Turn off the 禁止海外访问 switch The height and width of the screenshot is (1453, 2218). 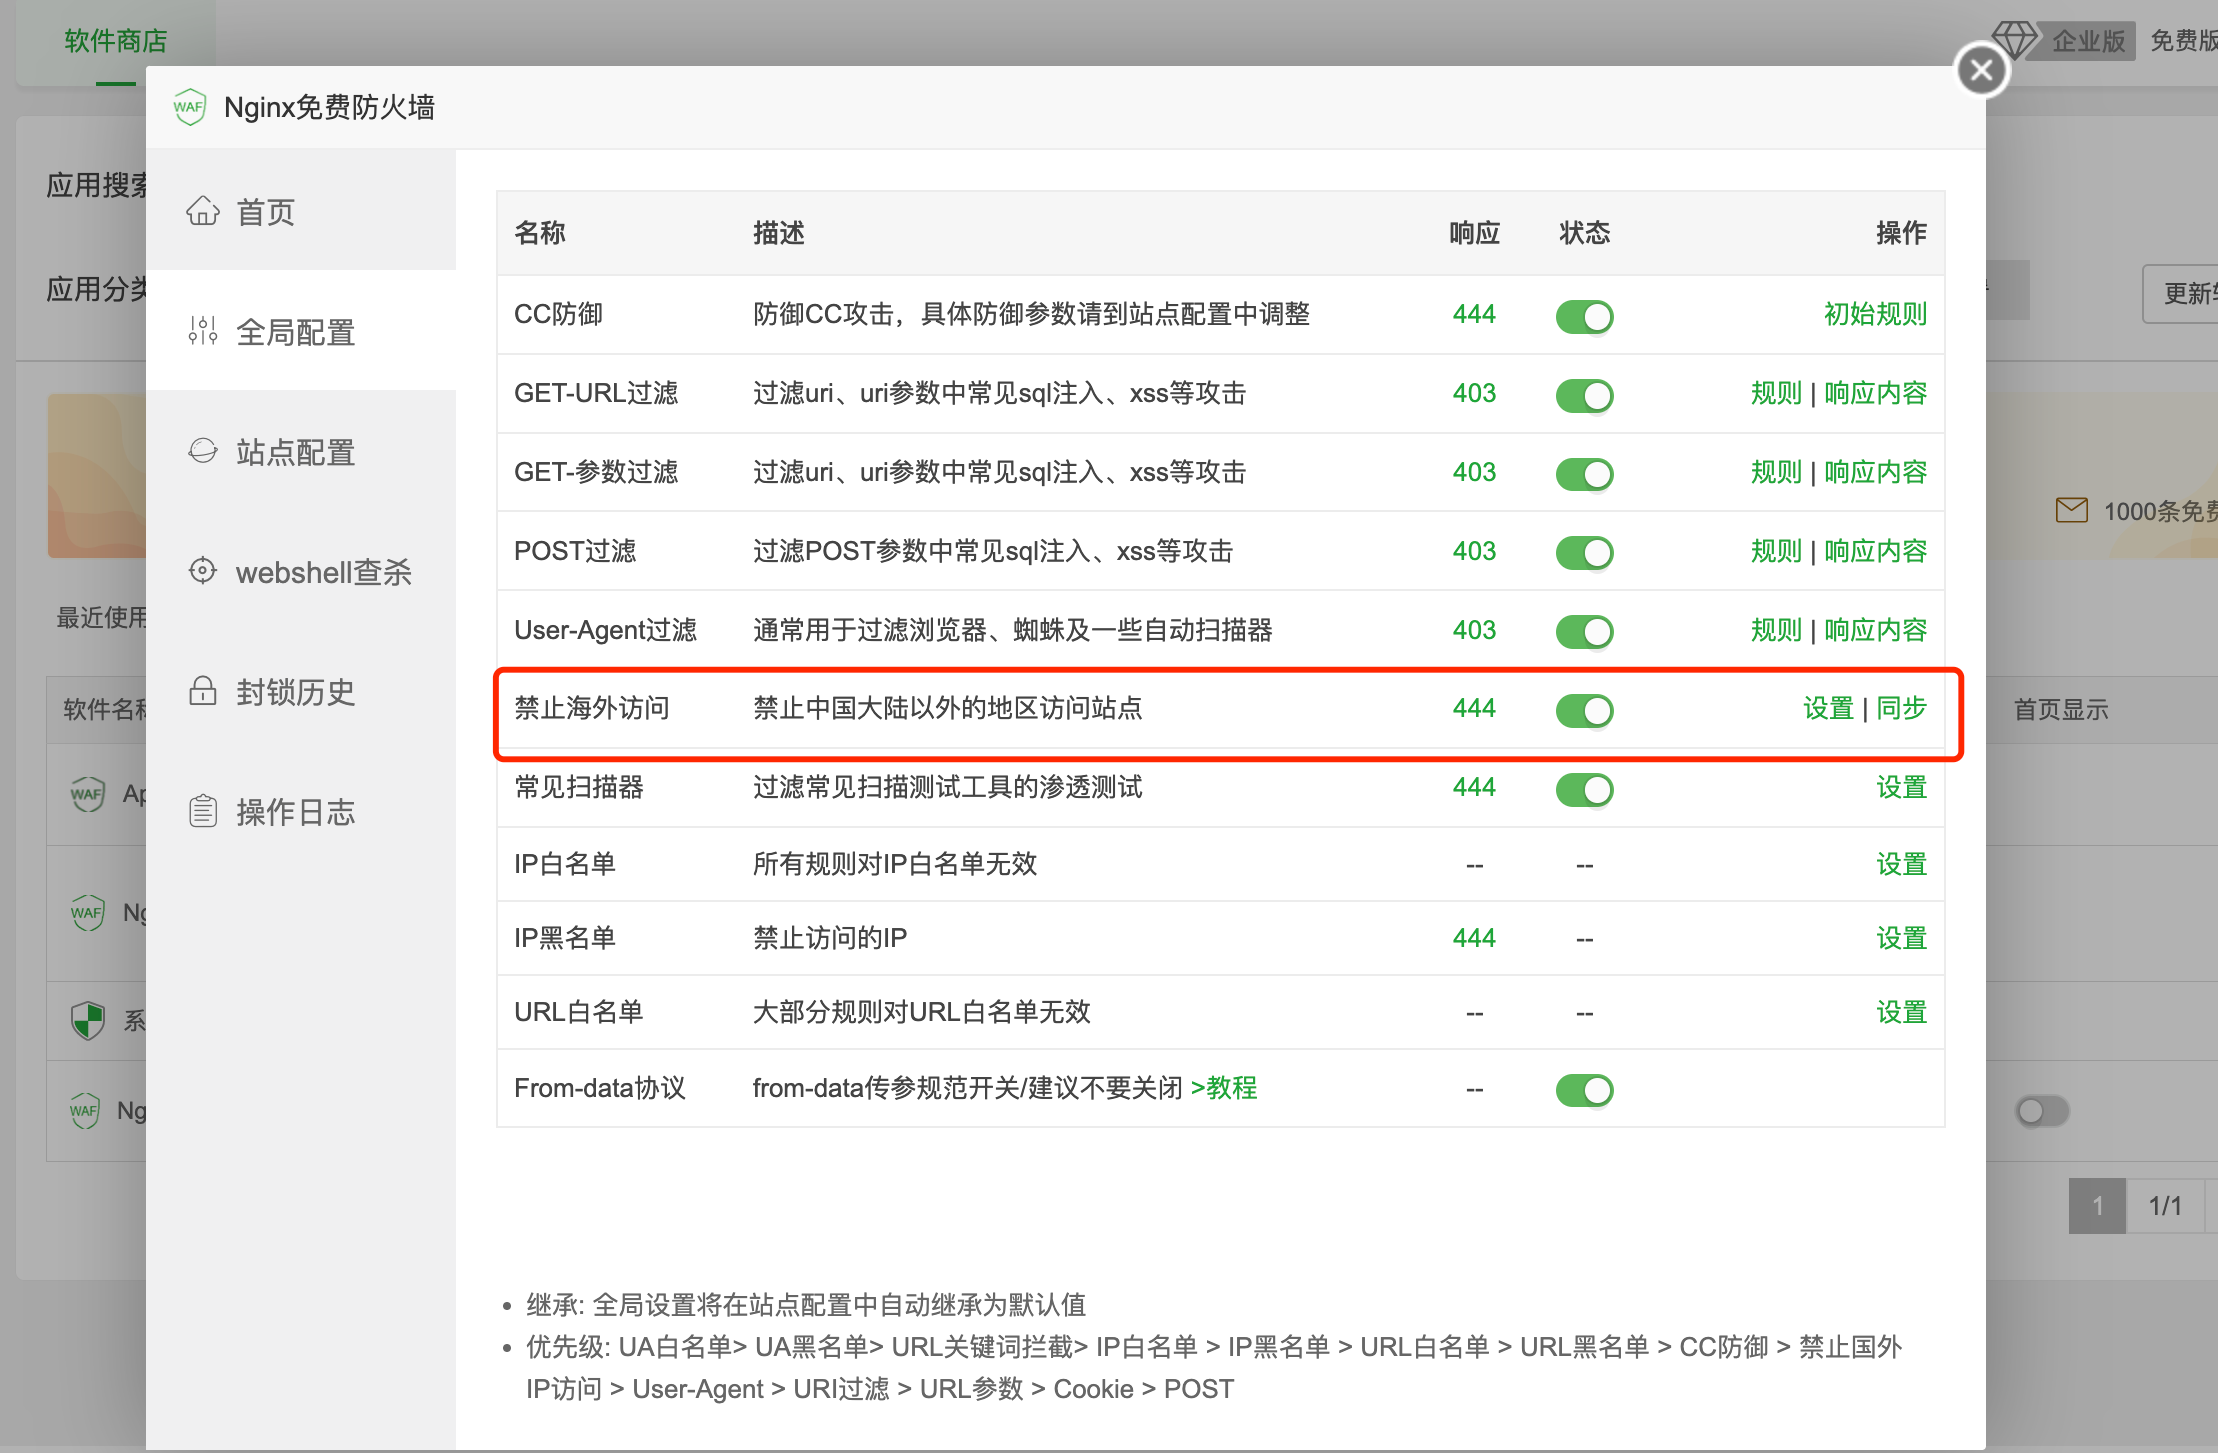pyautogui.click(x=1585, y=711)
